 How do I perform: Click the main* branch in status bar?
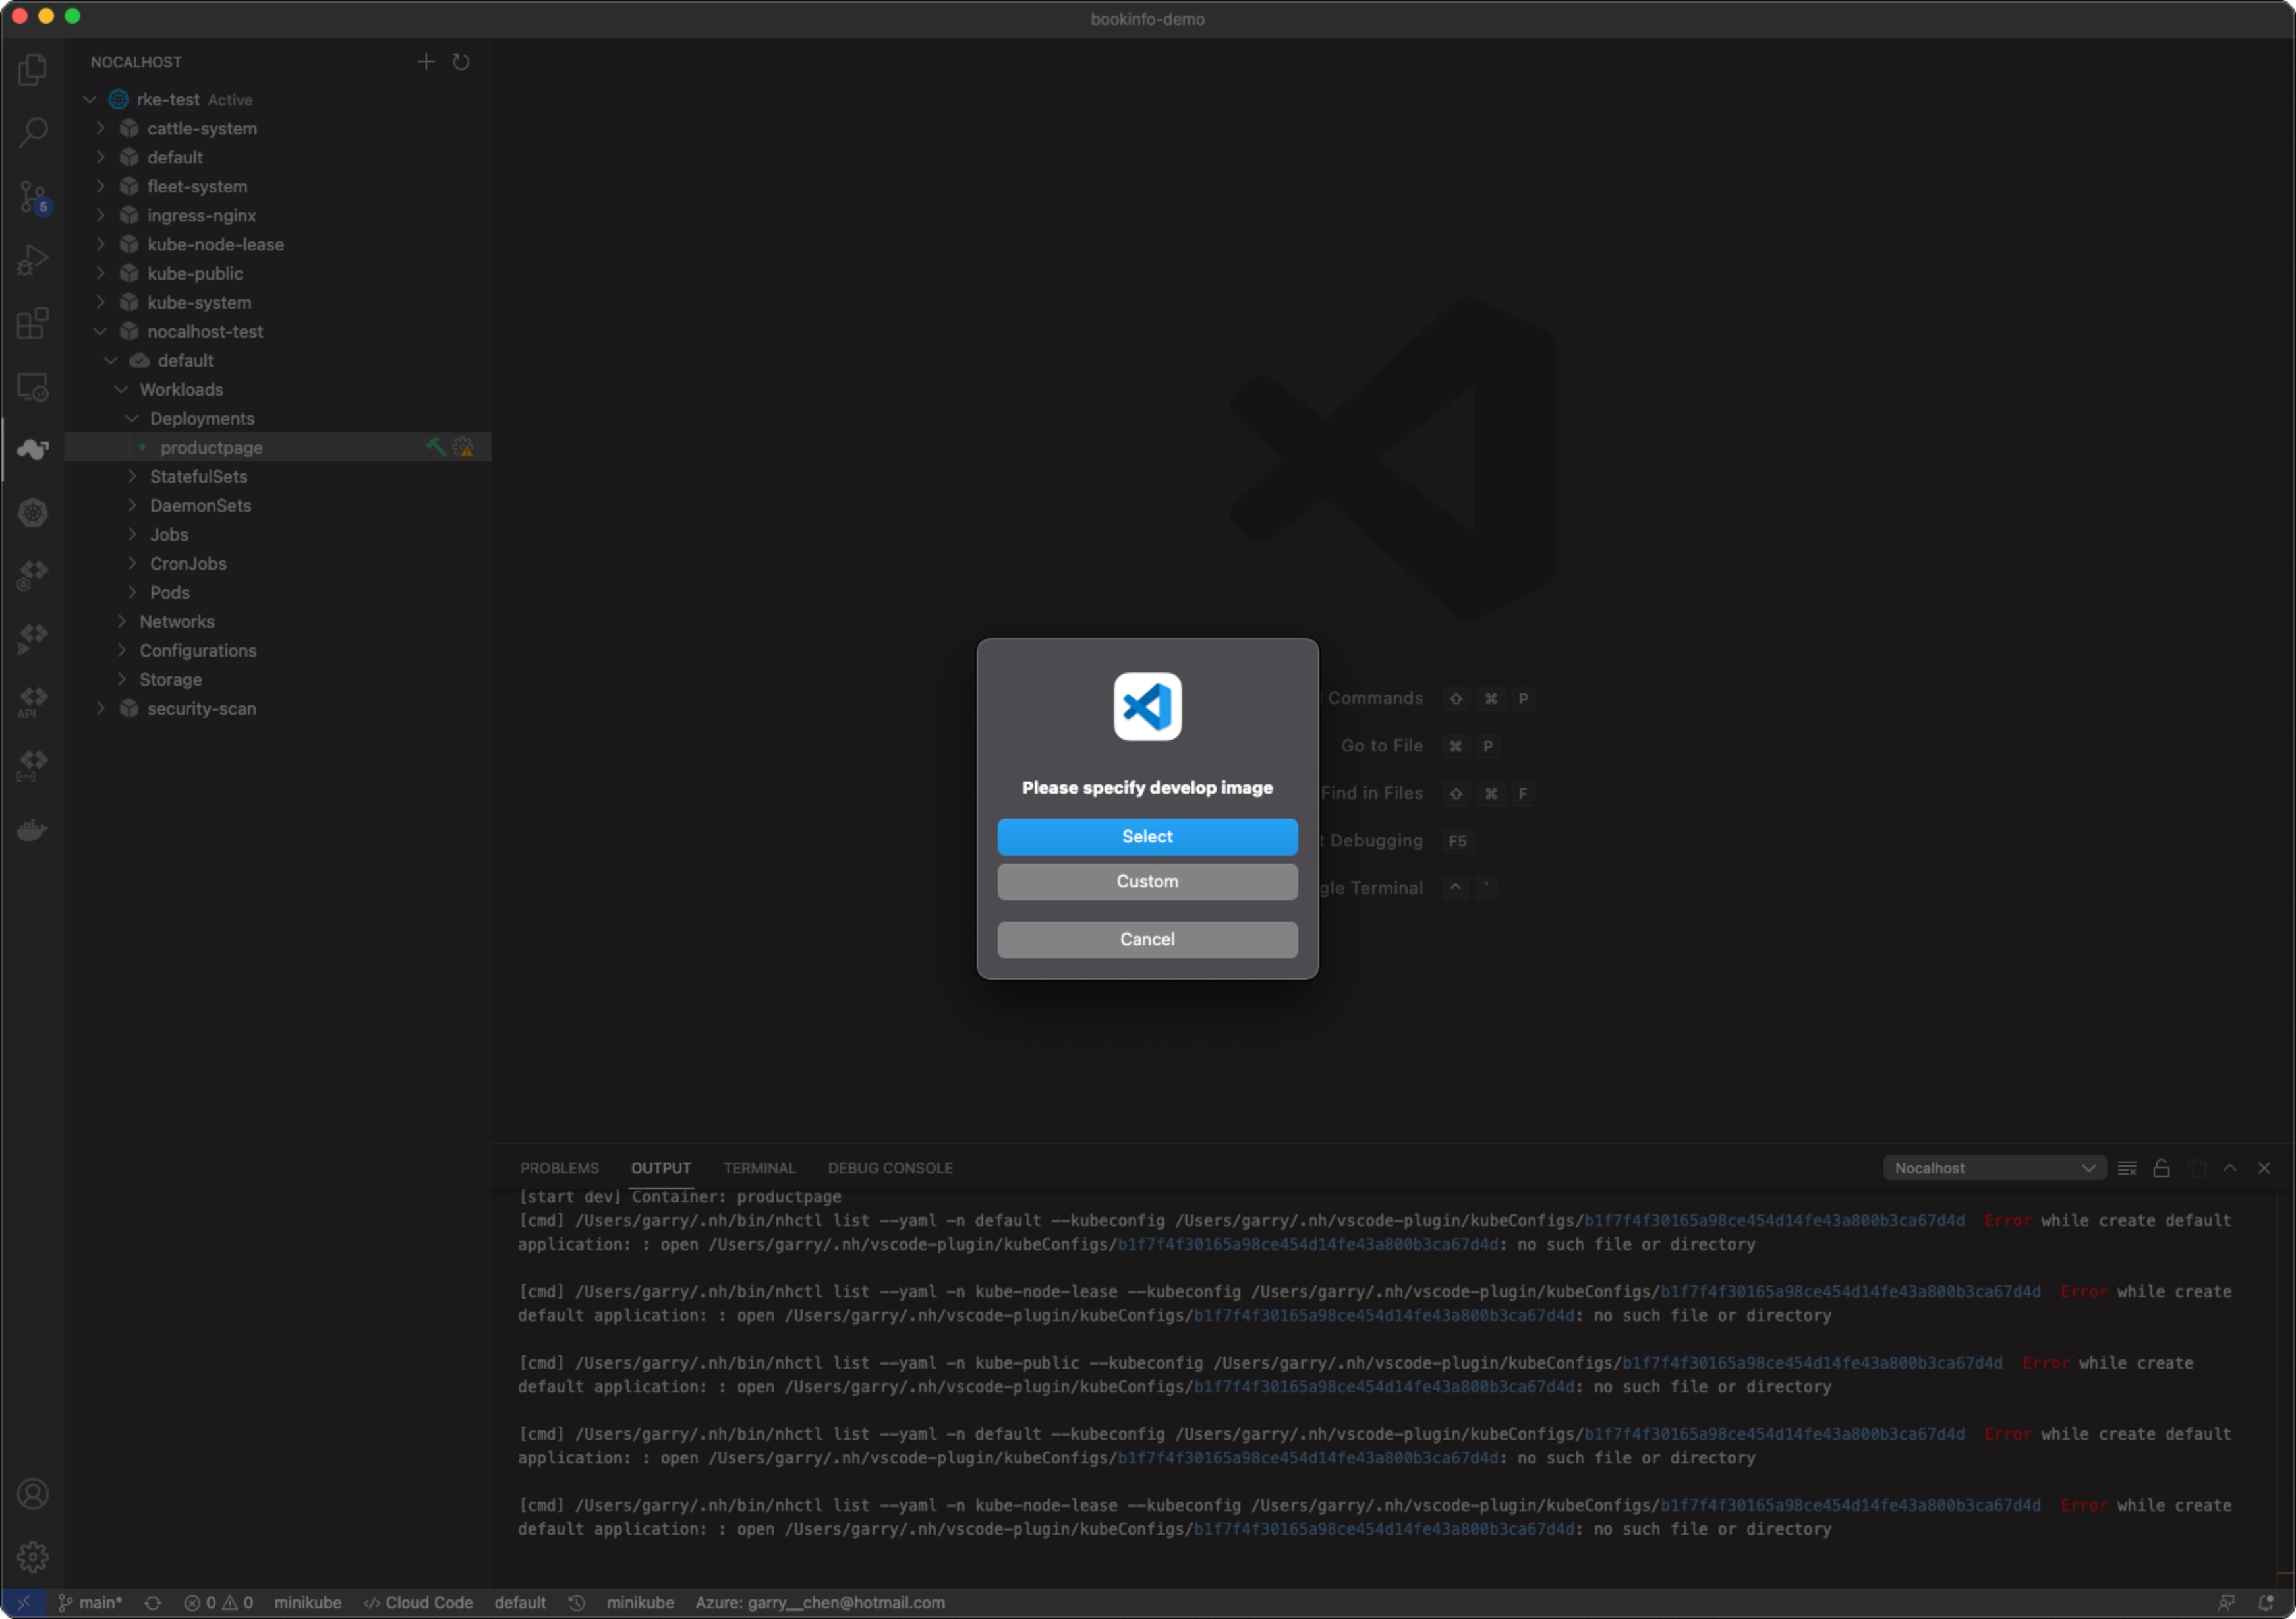click(x=90, y=1603)
